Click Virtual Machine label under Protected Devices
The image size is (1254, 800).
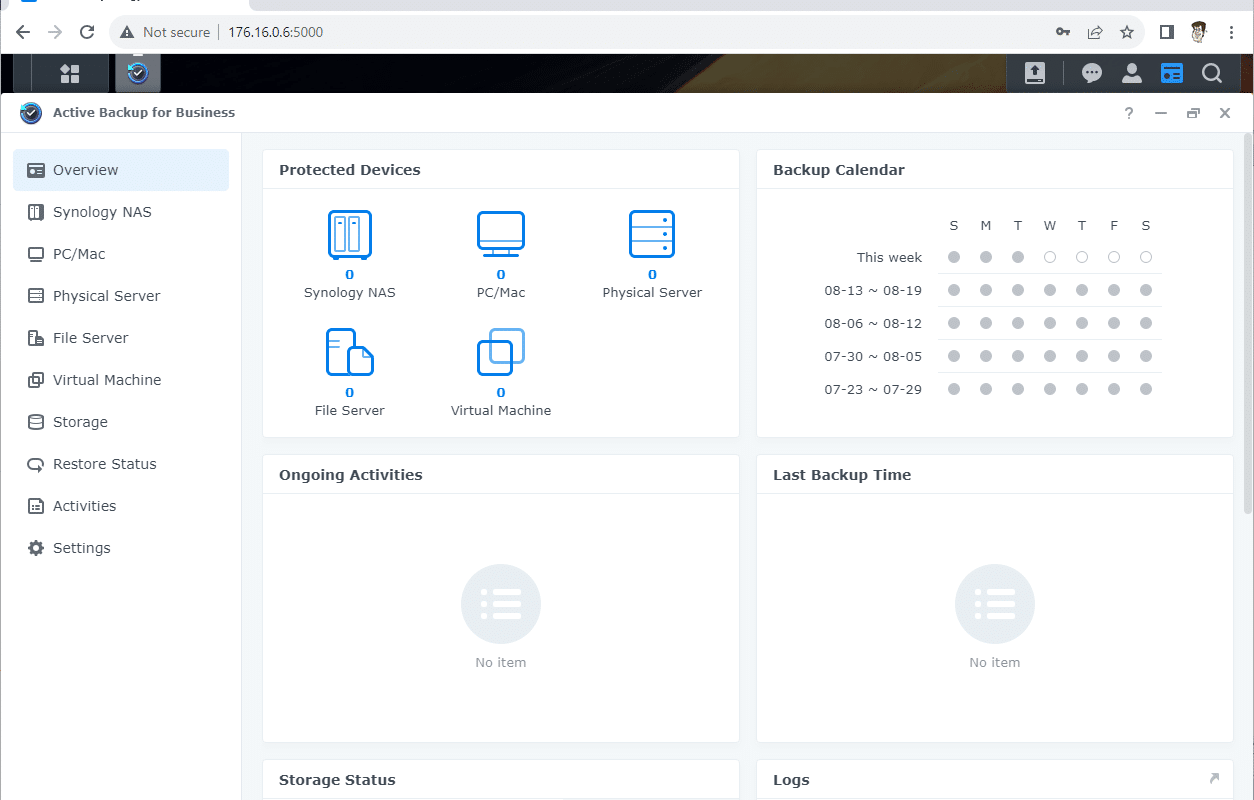(x=501, y=411)
